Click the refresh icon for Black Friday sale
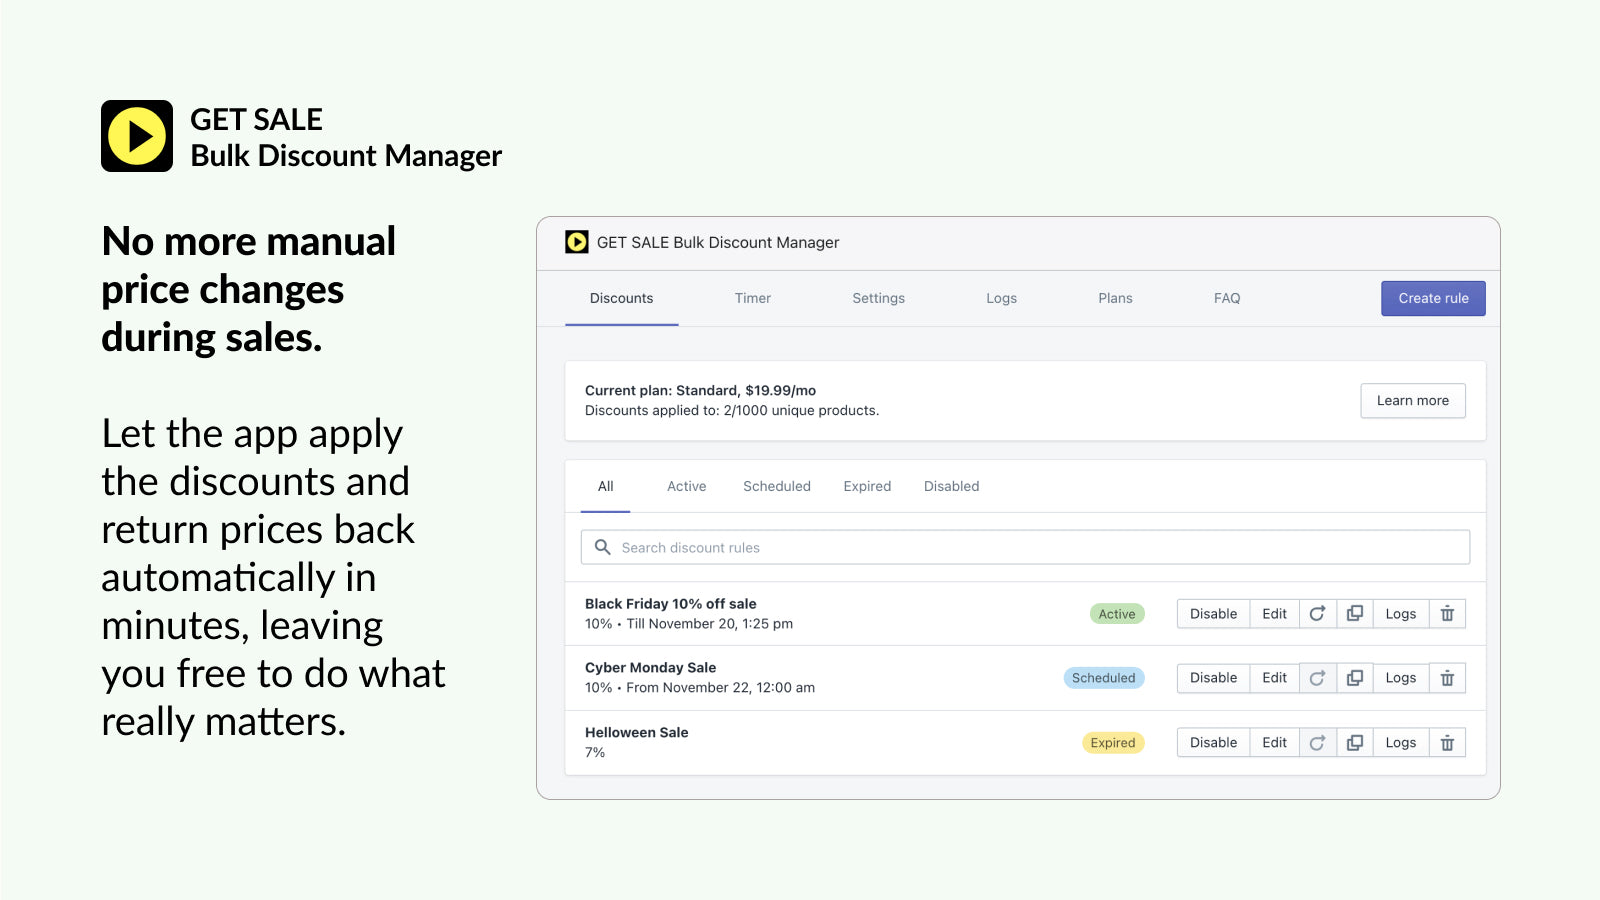This screenshot has height=900, width=1600. (x=1317, y=614)
